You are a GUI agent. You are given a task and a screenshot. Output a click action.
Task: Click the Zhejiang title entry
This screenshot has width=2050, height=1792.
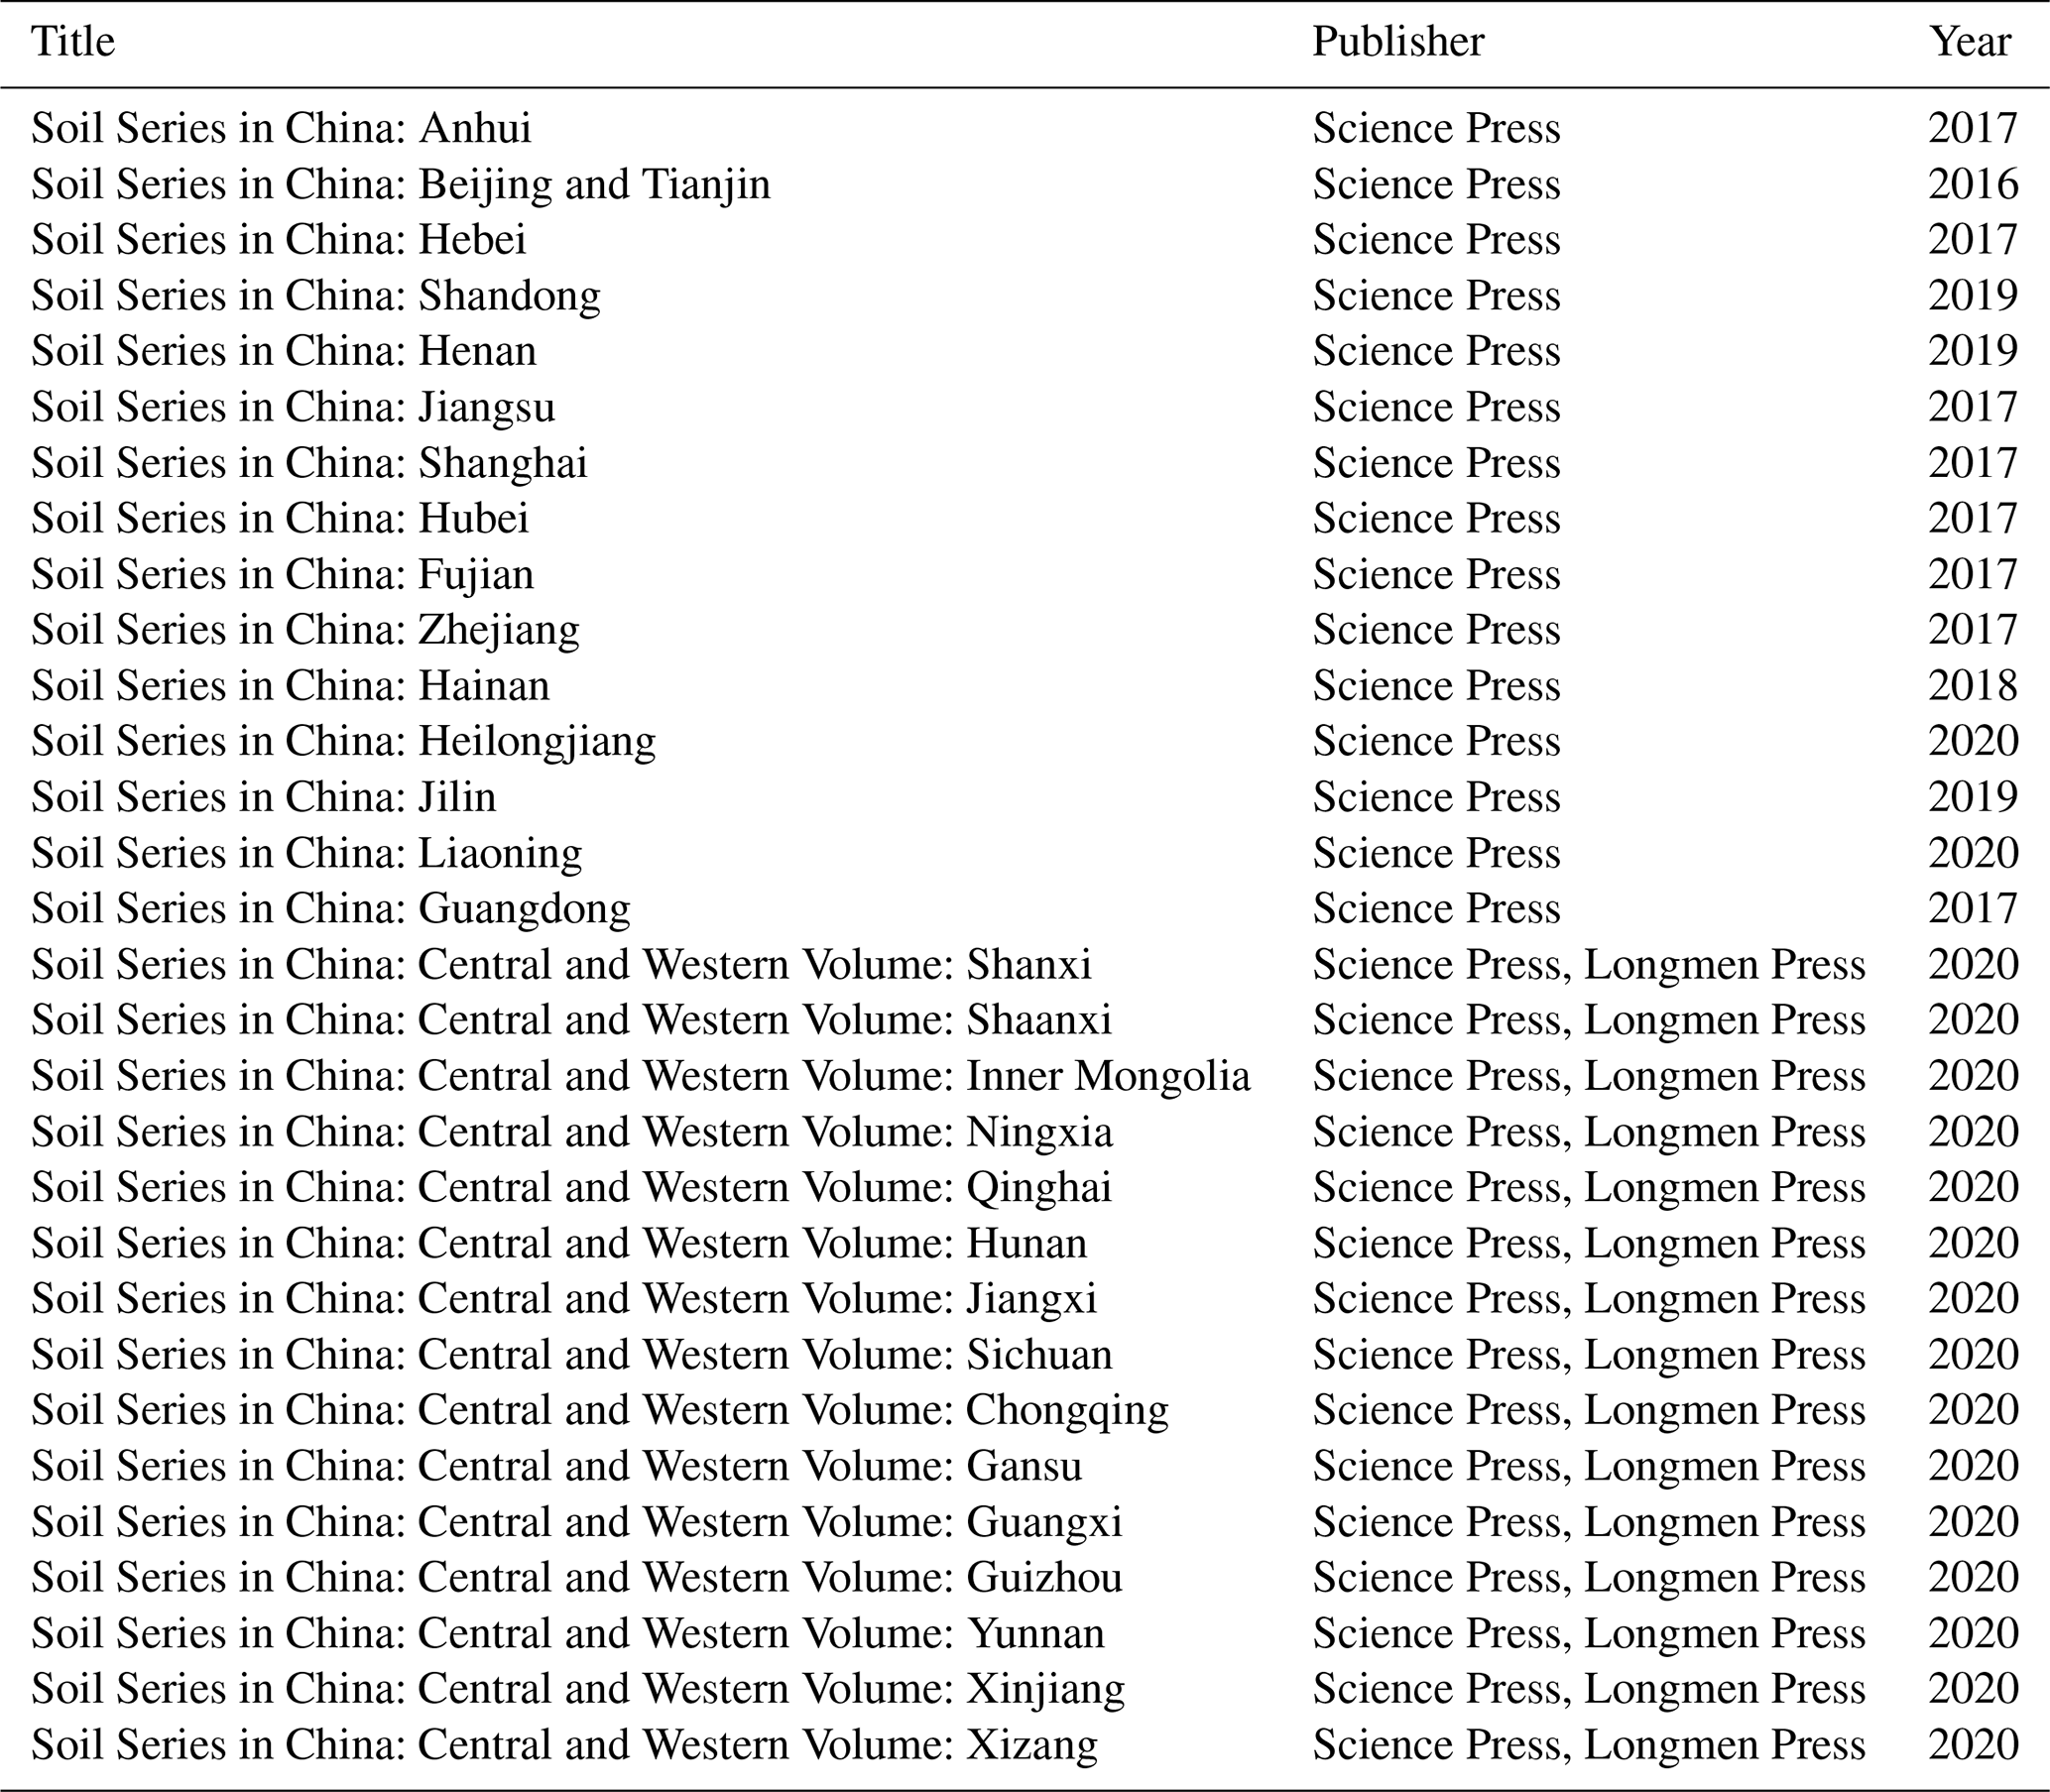coord(305,630)
